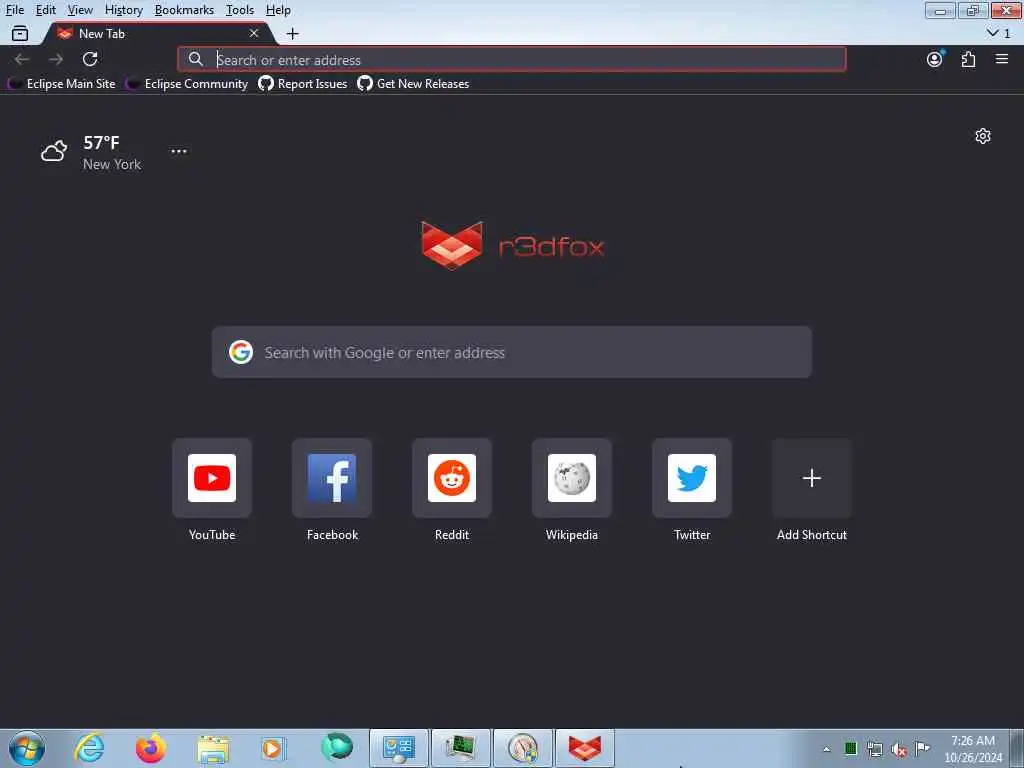Open the Tools menu
This screenshot has width=1024, height=768.
(240, 10)
